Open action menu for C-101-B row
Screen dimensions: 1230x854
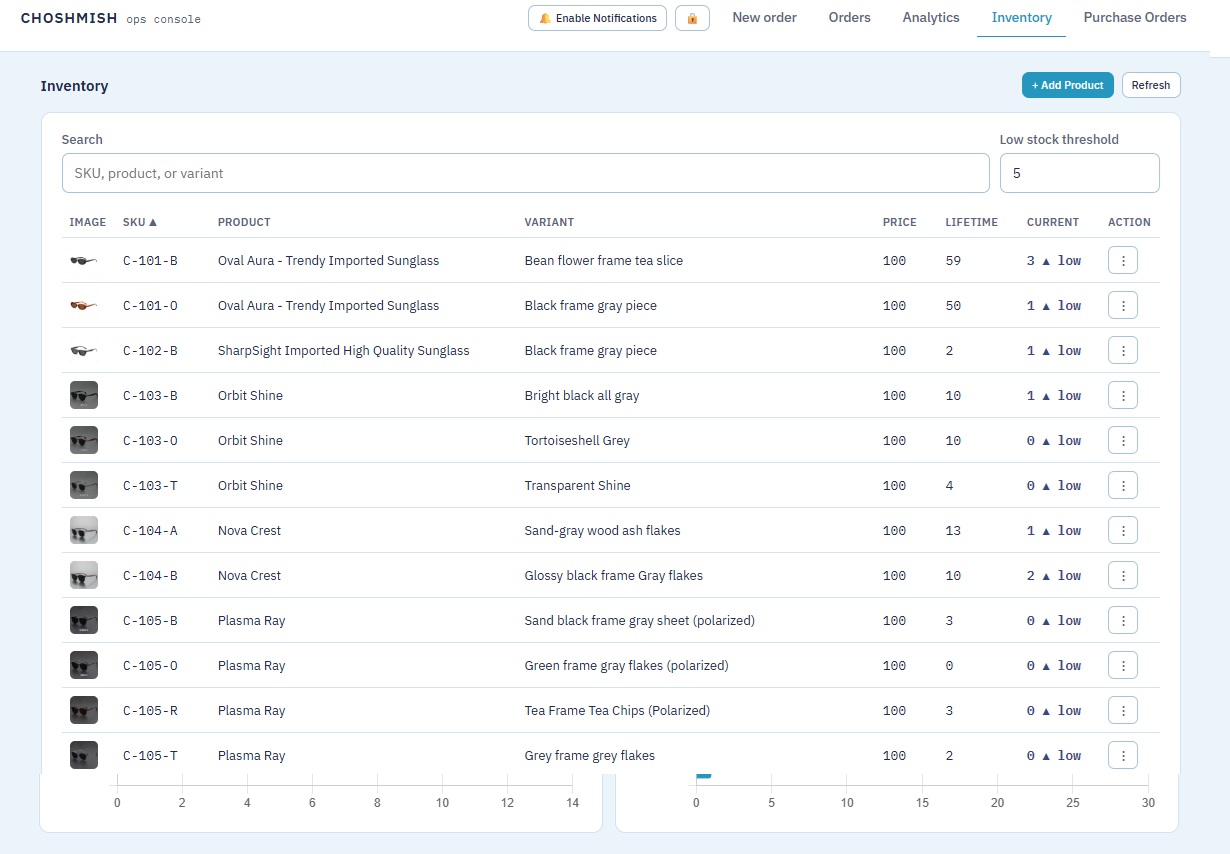1123,260
